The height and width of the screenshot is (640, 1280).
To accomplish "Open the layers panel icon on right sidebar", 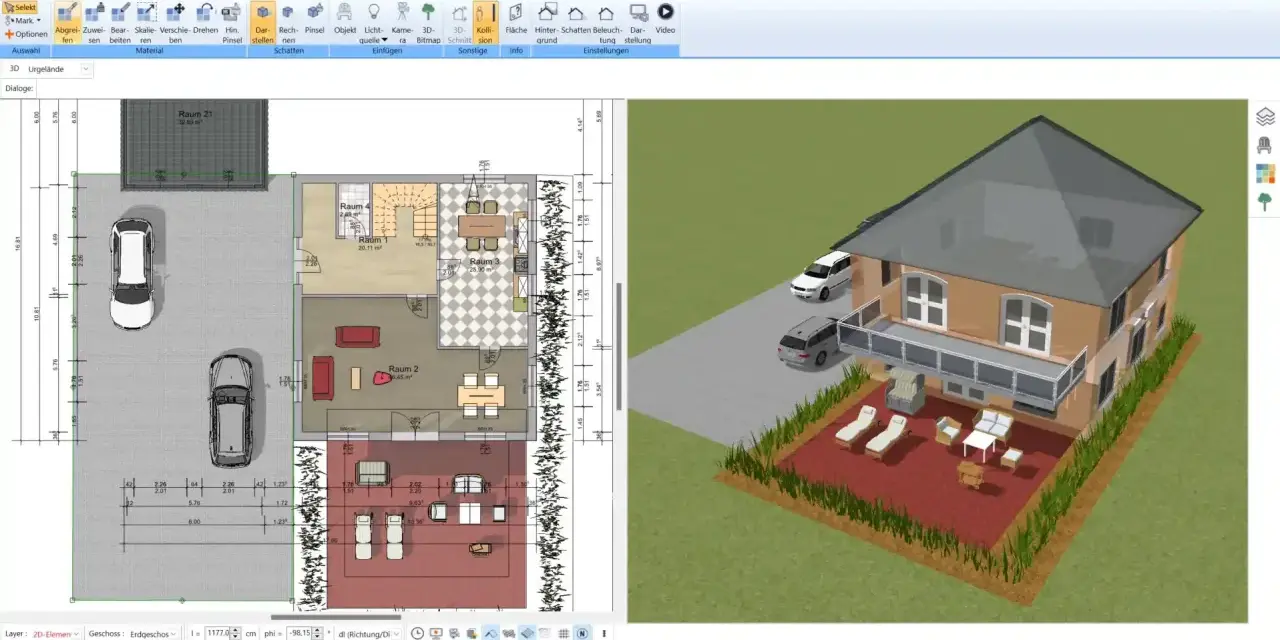I will [1265, 116].
